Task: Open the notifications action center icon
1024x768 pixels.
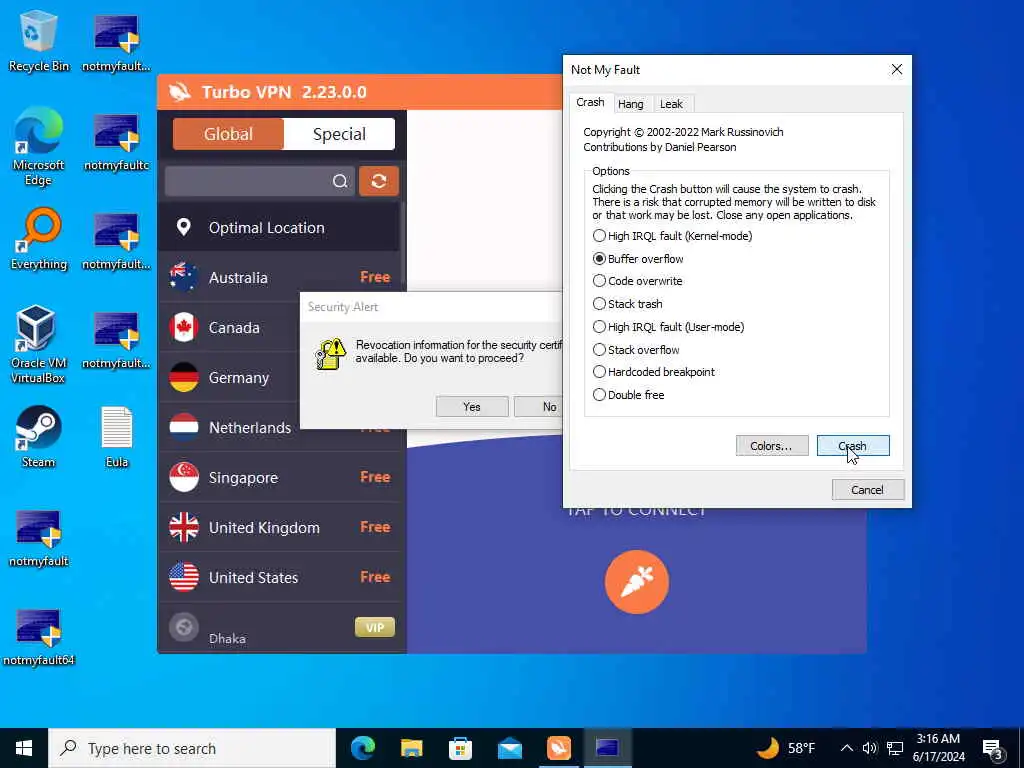Action: [992, 749]
